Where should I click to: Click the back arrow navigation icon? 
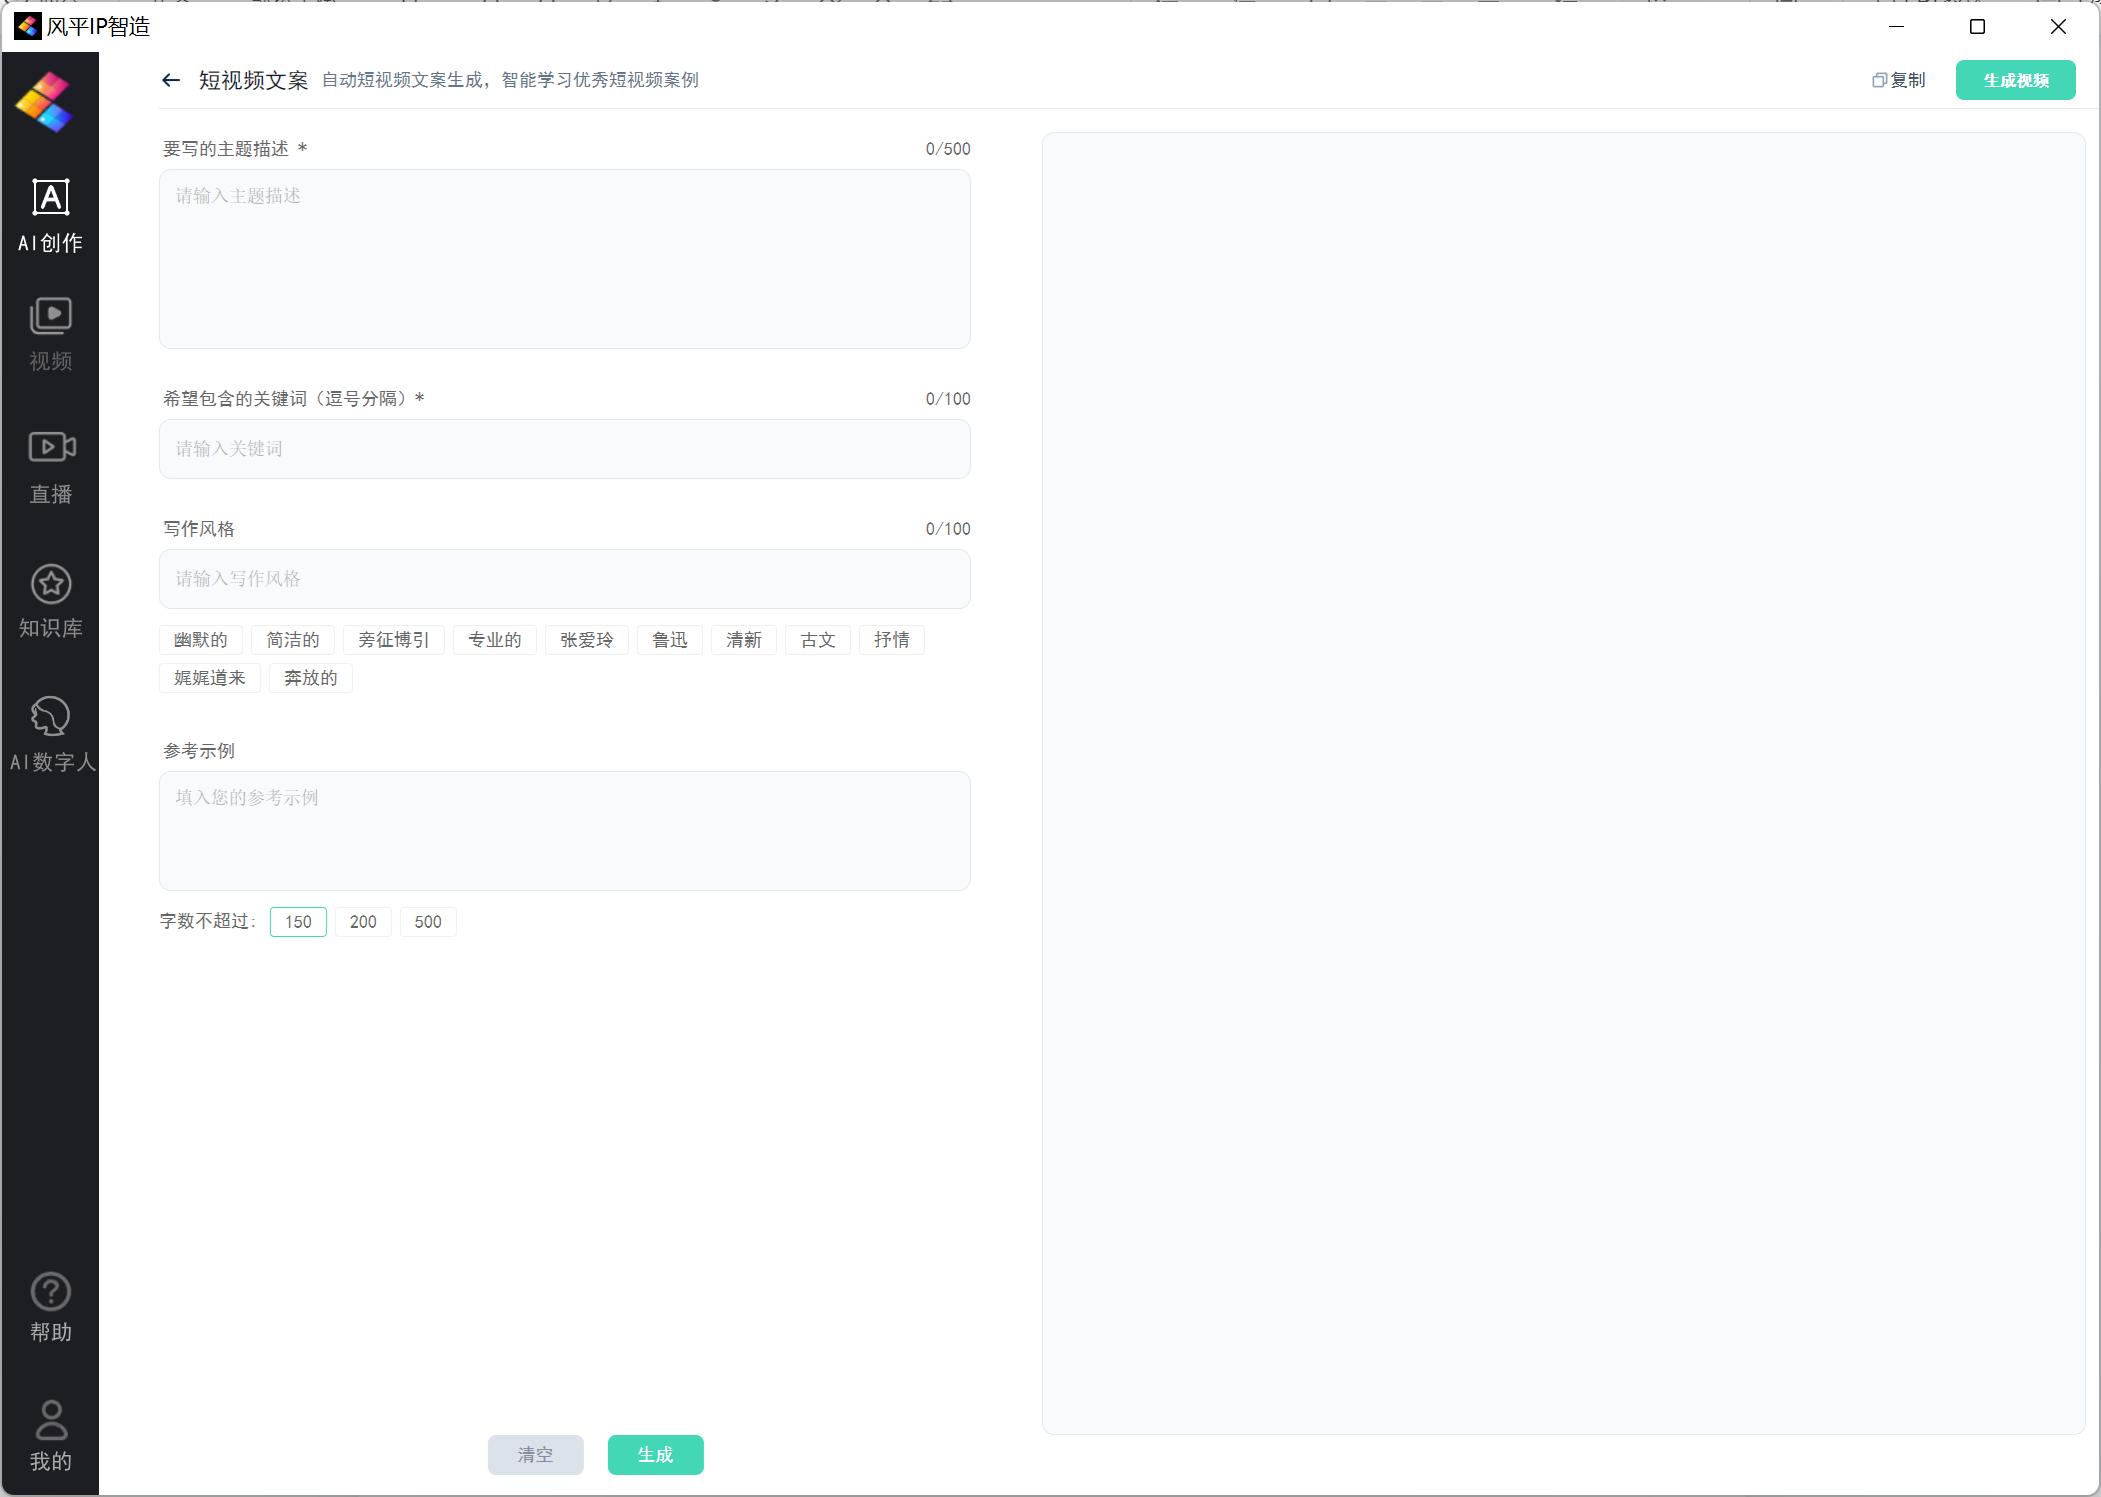coord(170,79)
